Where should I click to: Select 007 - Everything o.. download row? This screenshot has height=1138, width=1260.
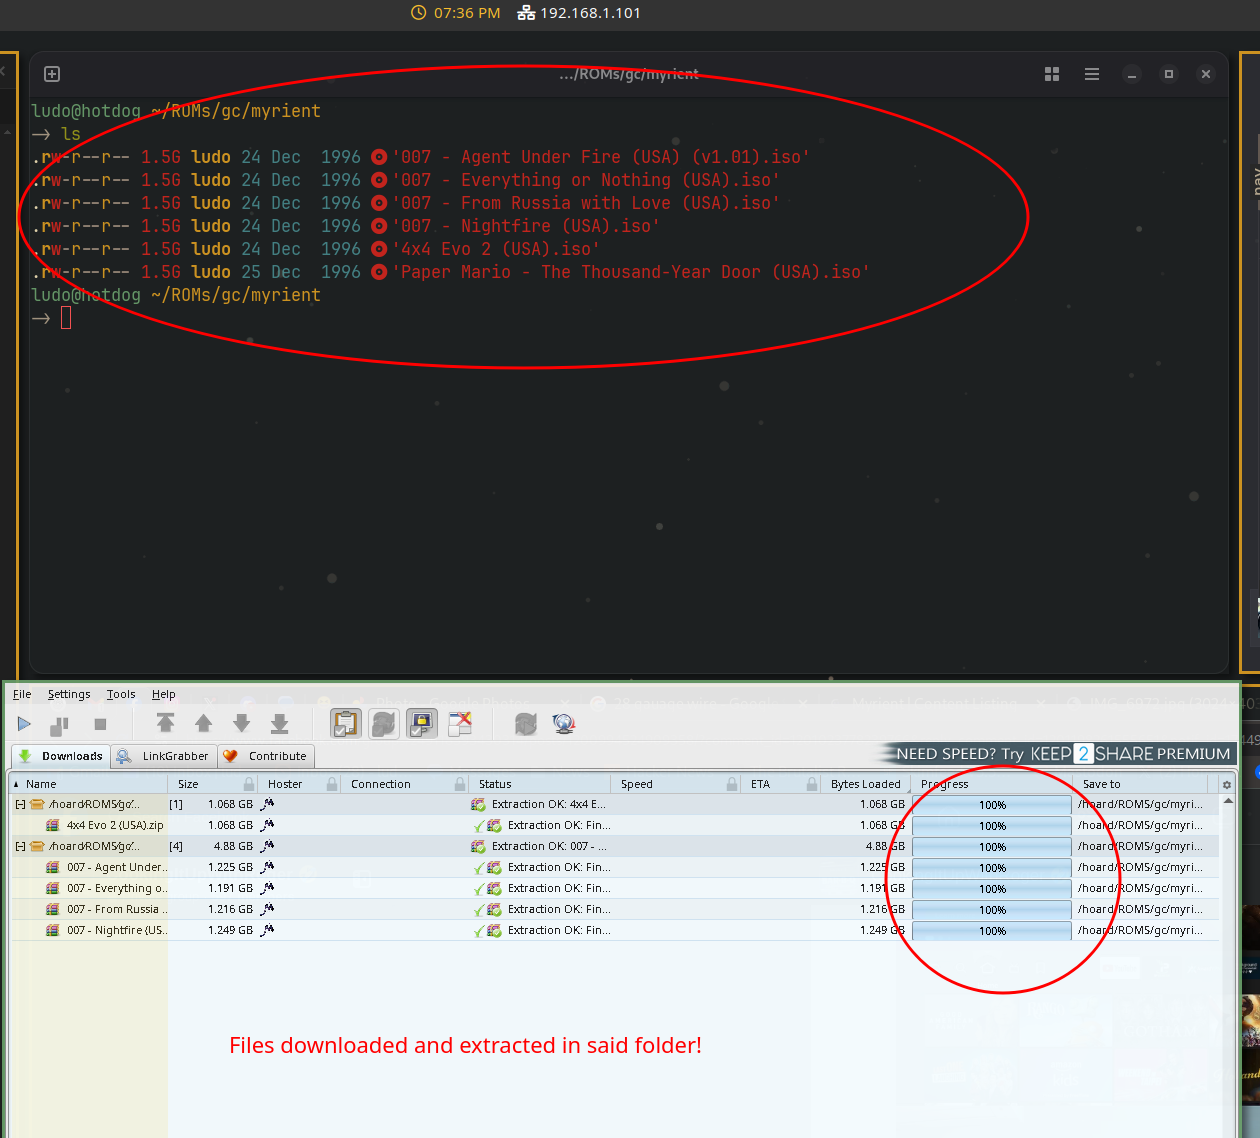tap(615, 888)
